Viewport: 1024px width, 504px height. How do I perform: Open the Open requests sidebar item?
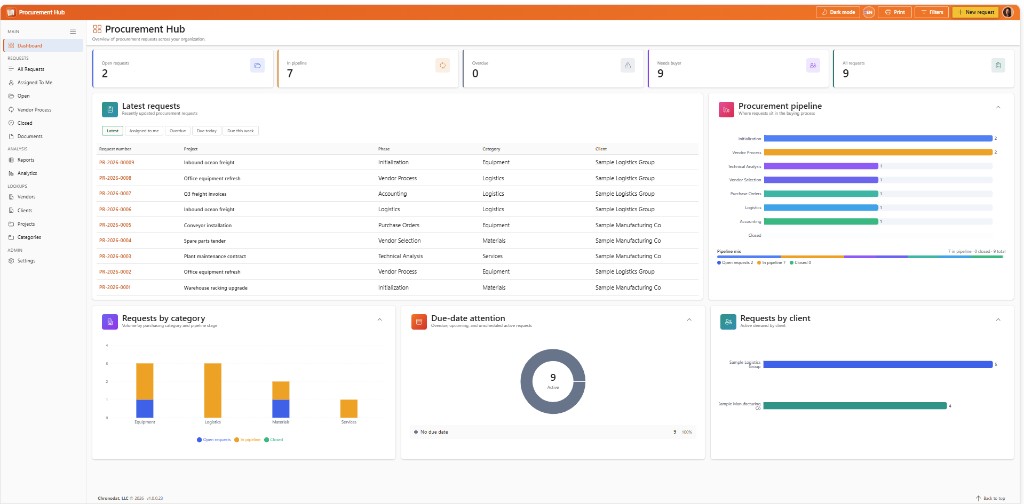(x=43, y=96)
